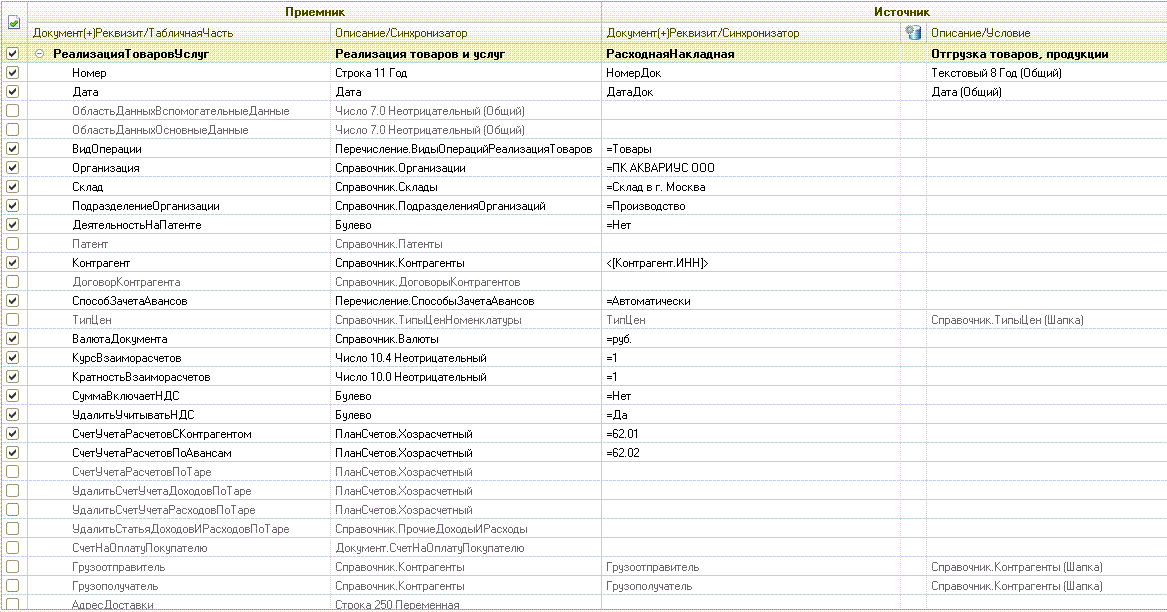Uncheck the УдалитьУчитыватьНДС checkbox

point(13,415)
